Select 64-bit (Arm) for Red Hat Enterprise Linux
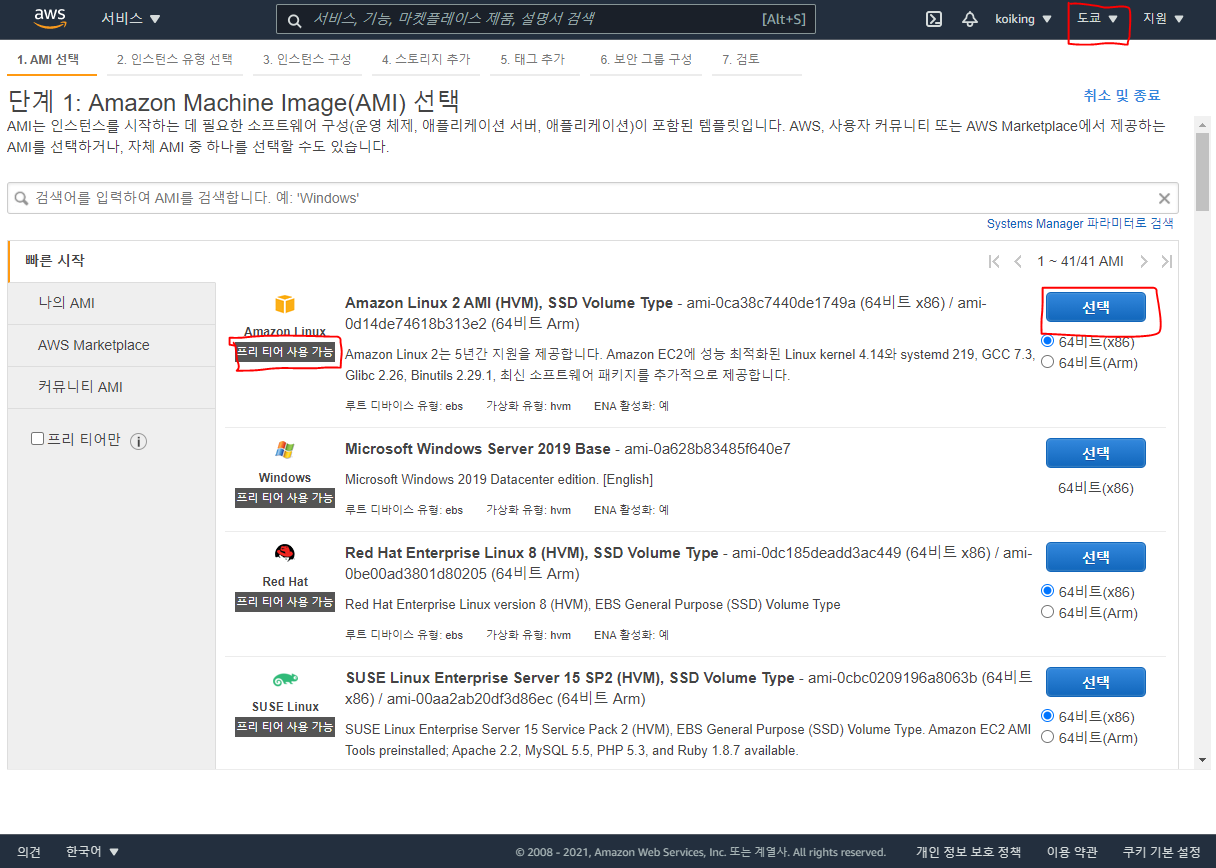Image resolution: width=1216 pixels, height=868 pixels. 1048,612
